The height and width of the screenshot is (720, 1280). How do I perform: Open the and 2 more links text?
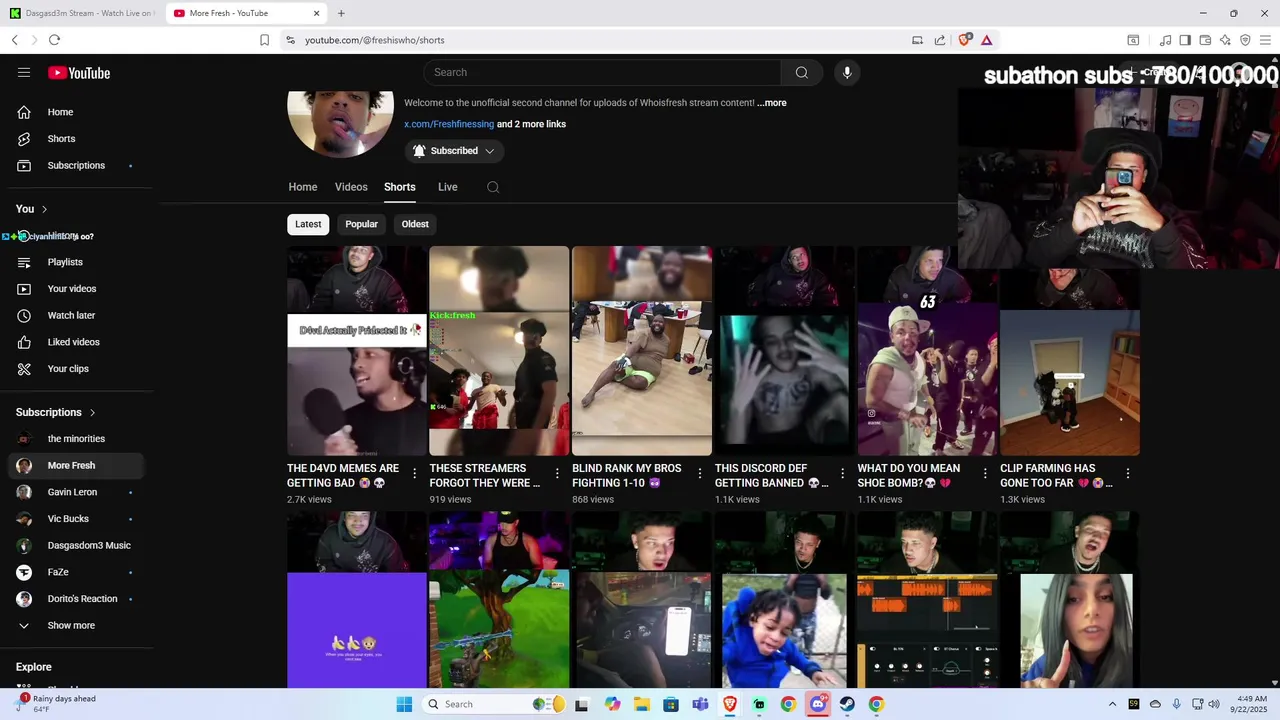pyautogui.click(x=531, y=124)
